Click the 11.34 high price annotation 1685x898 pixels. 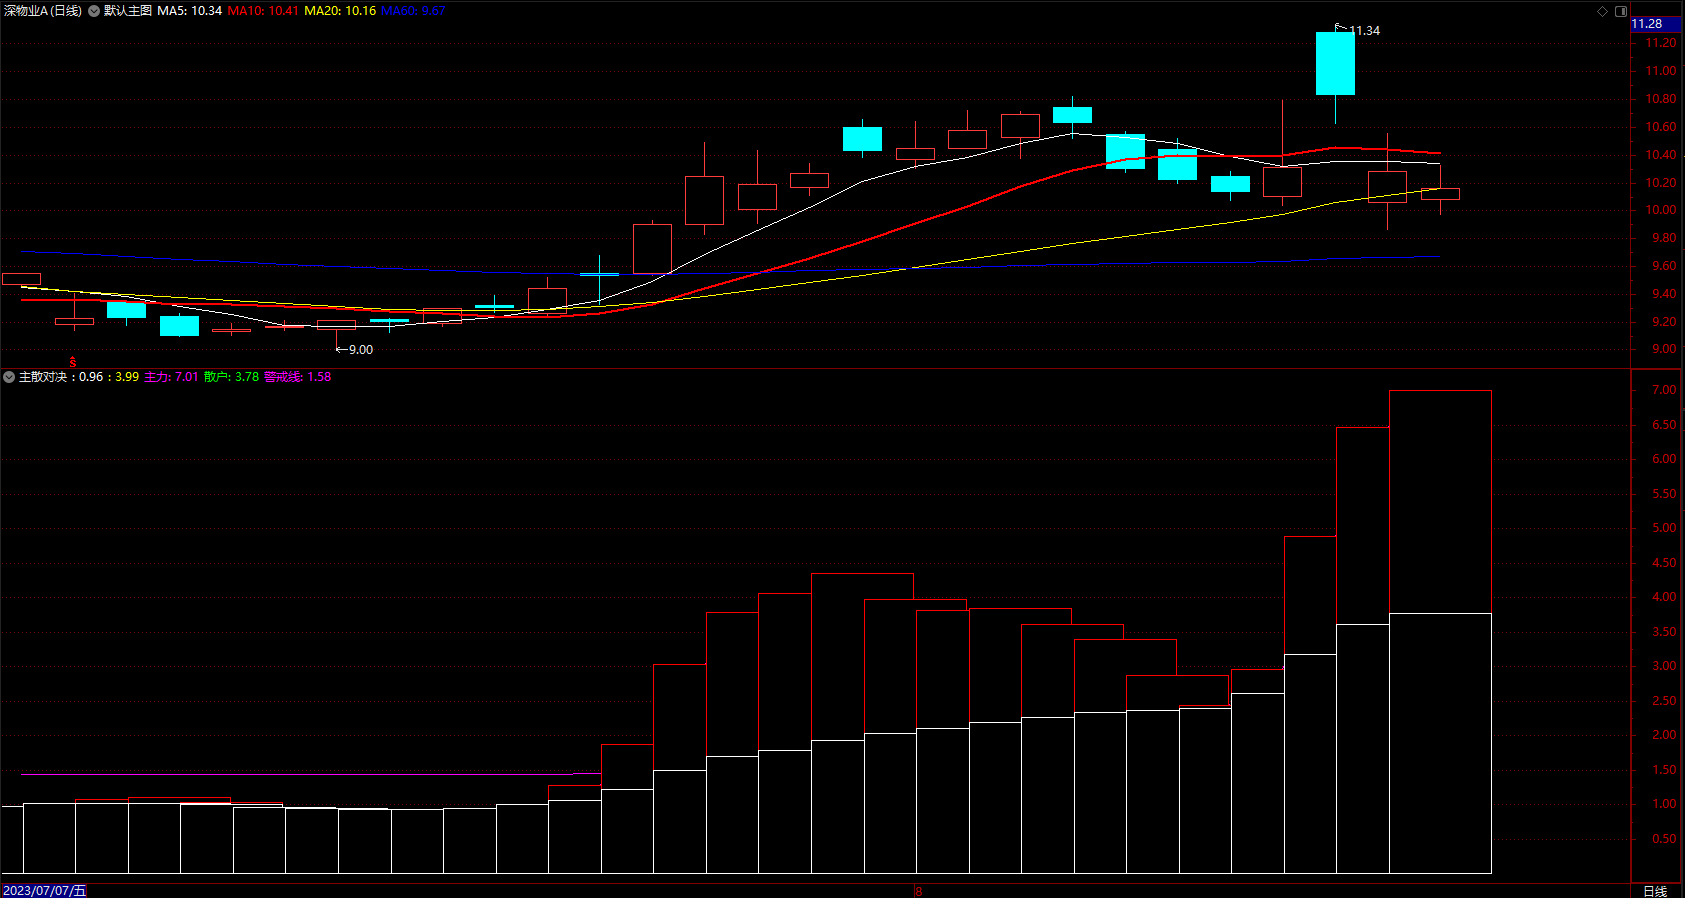[1364, 31]
